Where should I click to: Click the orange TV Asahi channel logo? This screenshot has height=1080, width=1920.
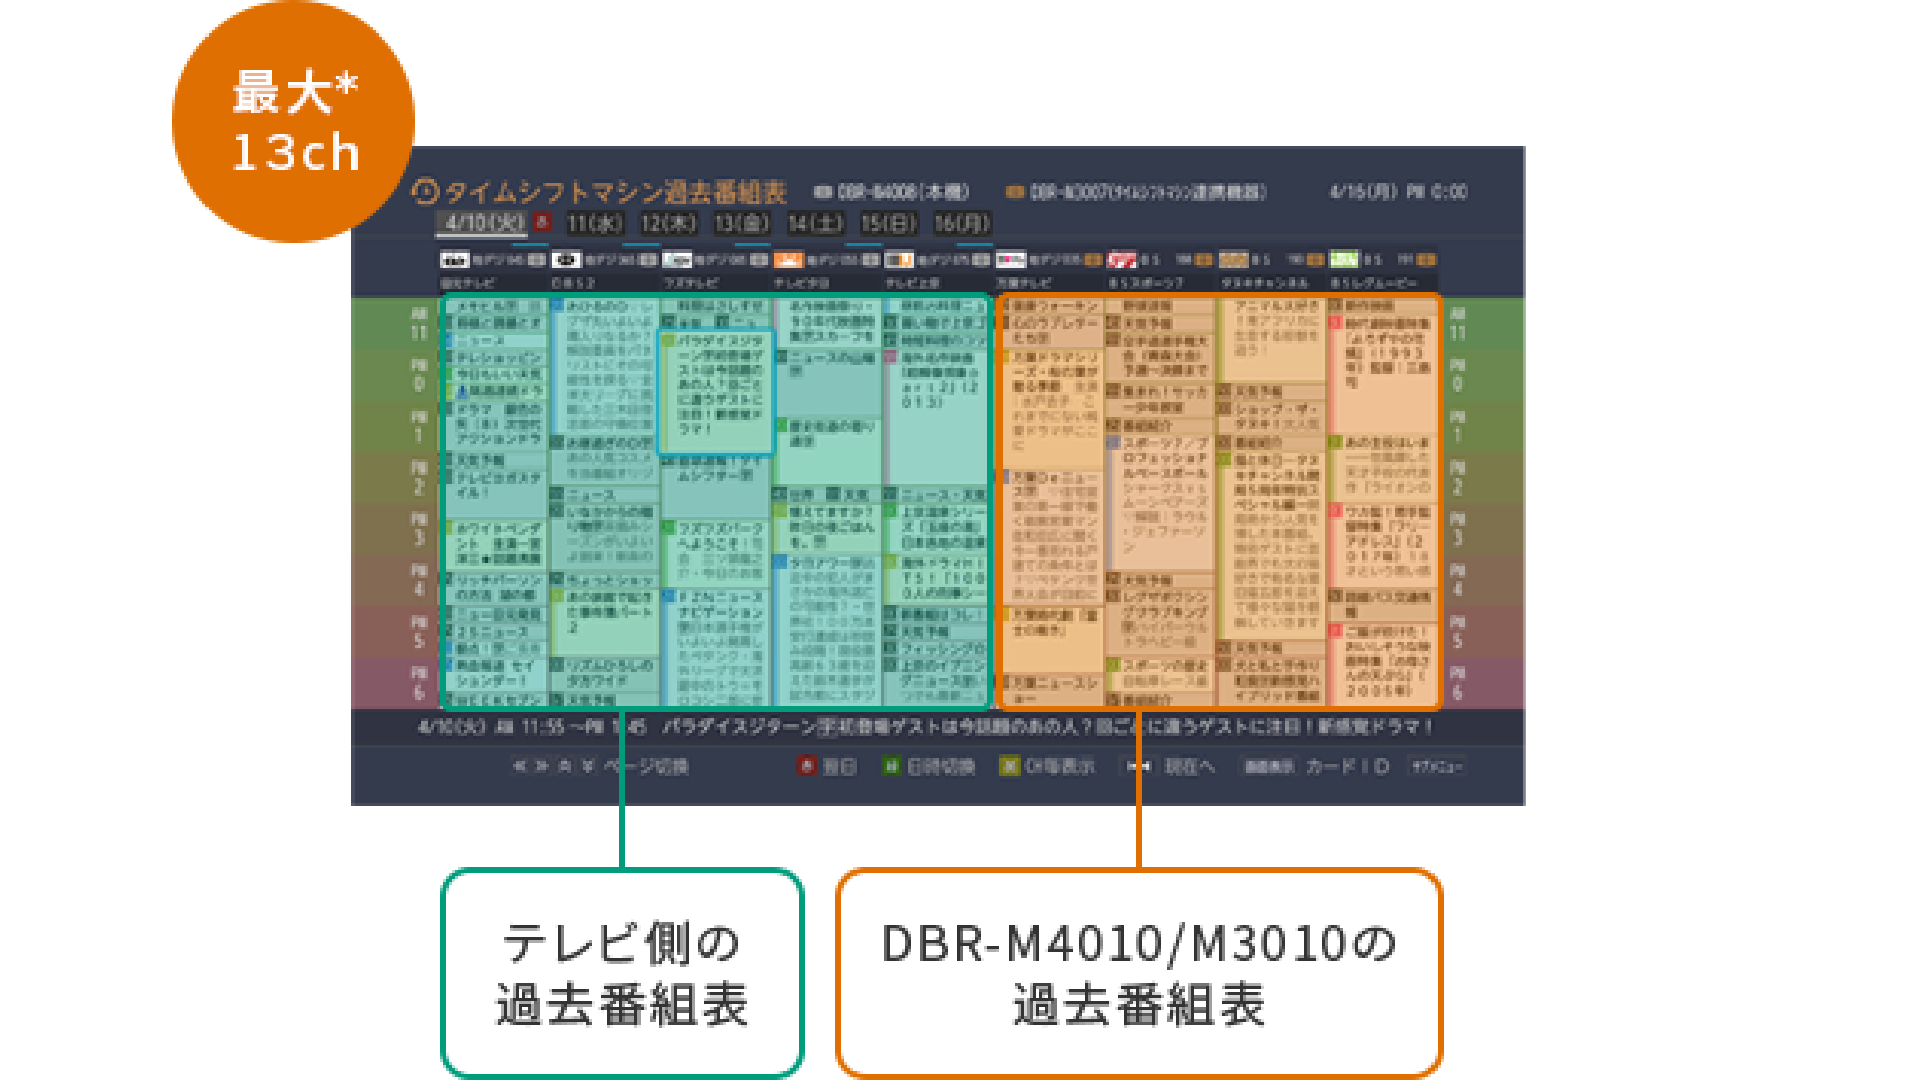789,260
